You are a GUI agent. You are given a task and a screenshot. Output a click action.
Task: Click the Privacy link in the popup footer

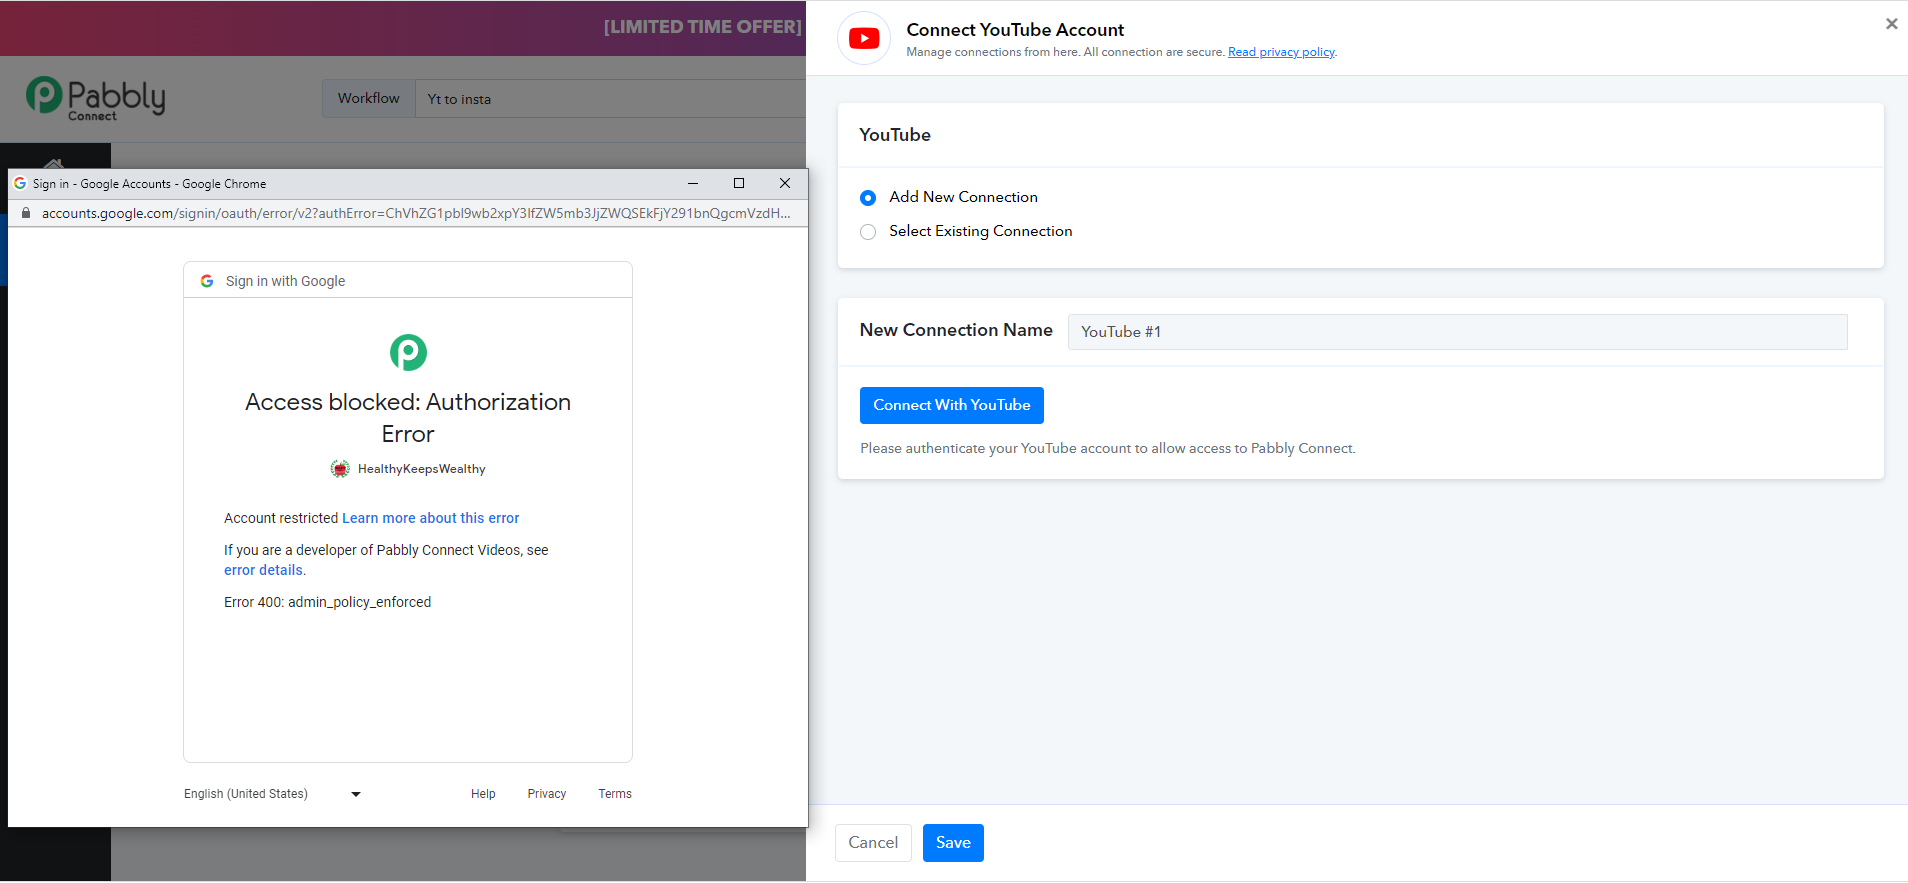tap(547, 794)
